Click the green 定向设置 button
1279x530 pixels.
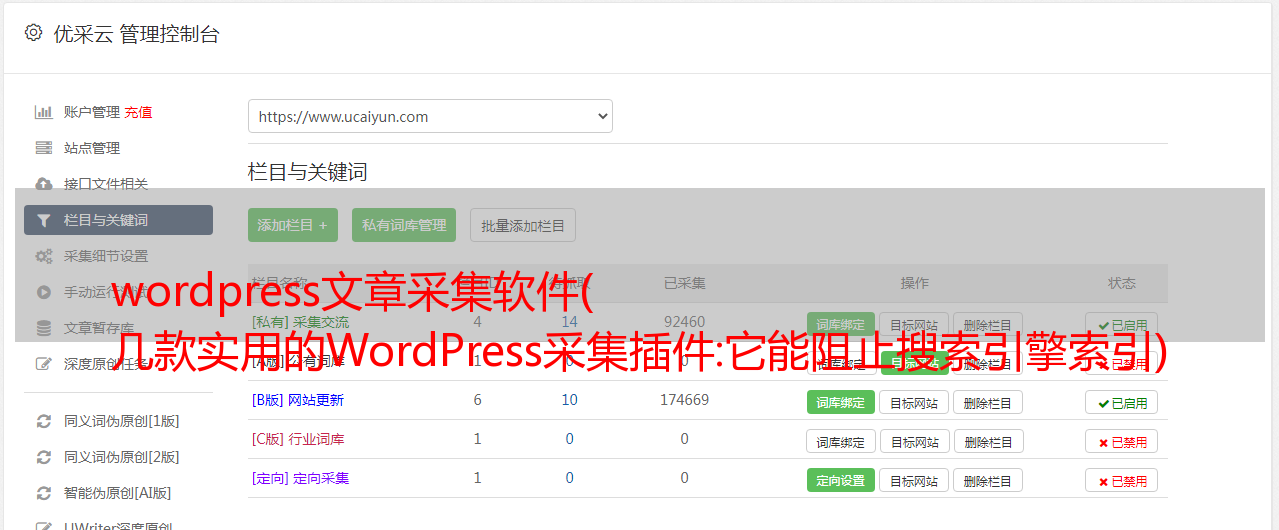[841, 480]
